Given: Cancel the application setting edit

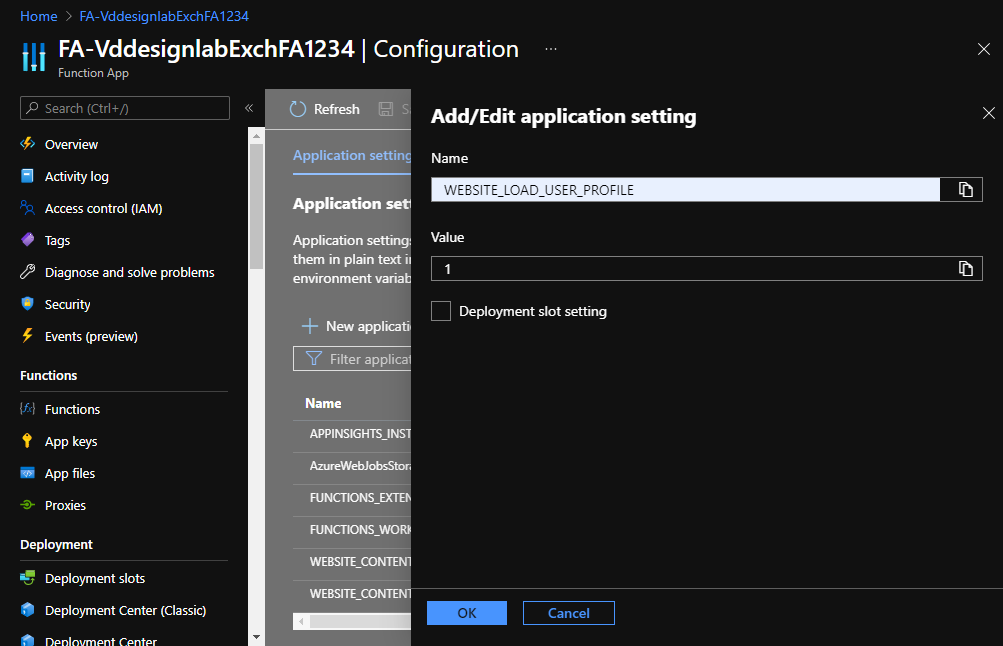Looking at the screenshot, I should click(569, 613).
